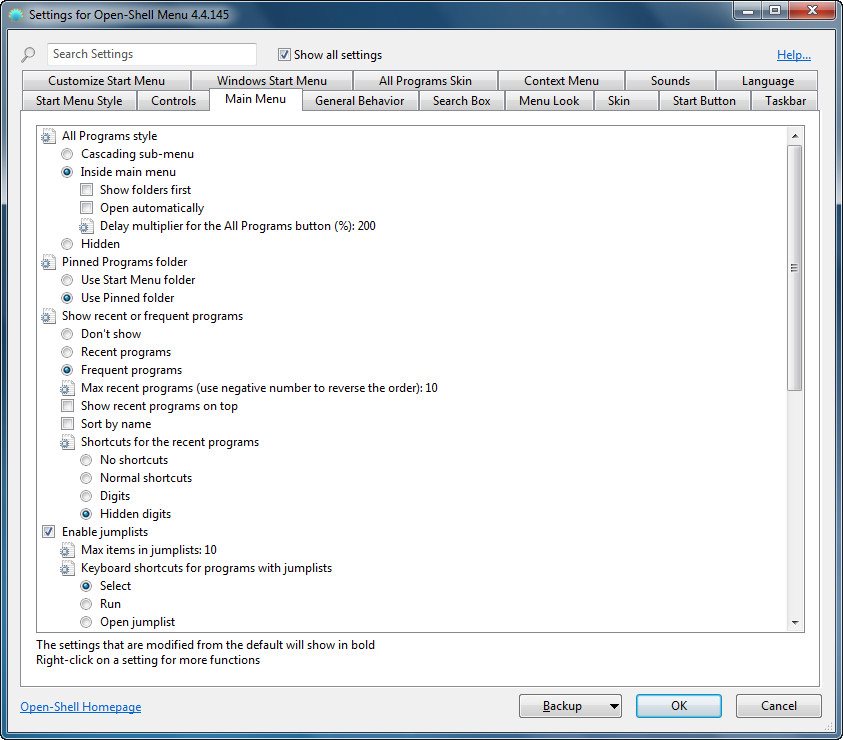This screenshot has width=843, height=740.
Task: Open the Search Box tab
Action: (x=461, y=101)
